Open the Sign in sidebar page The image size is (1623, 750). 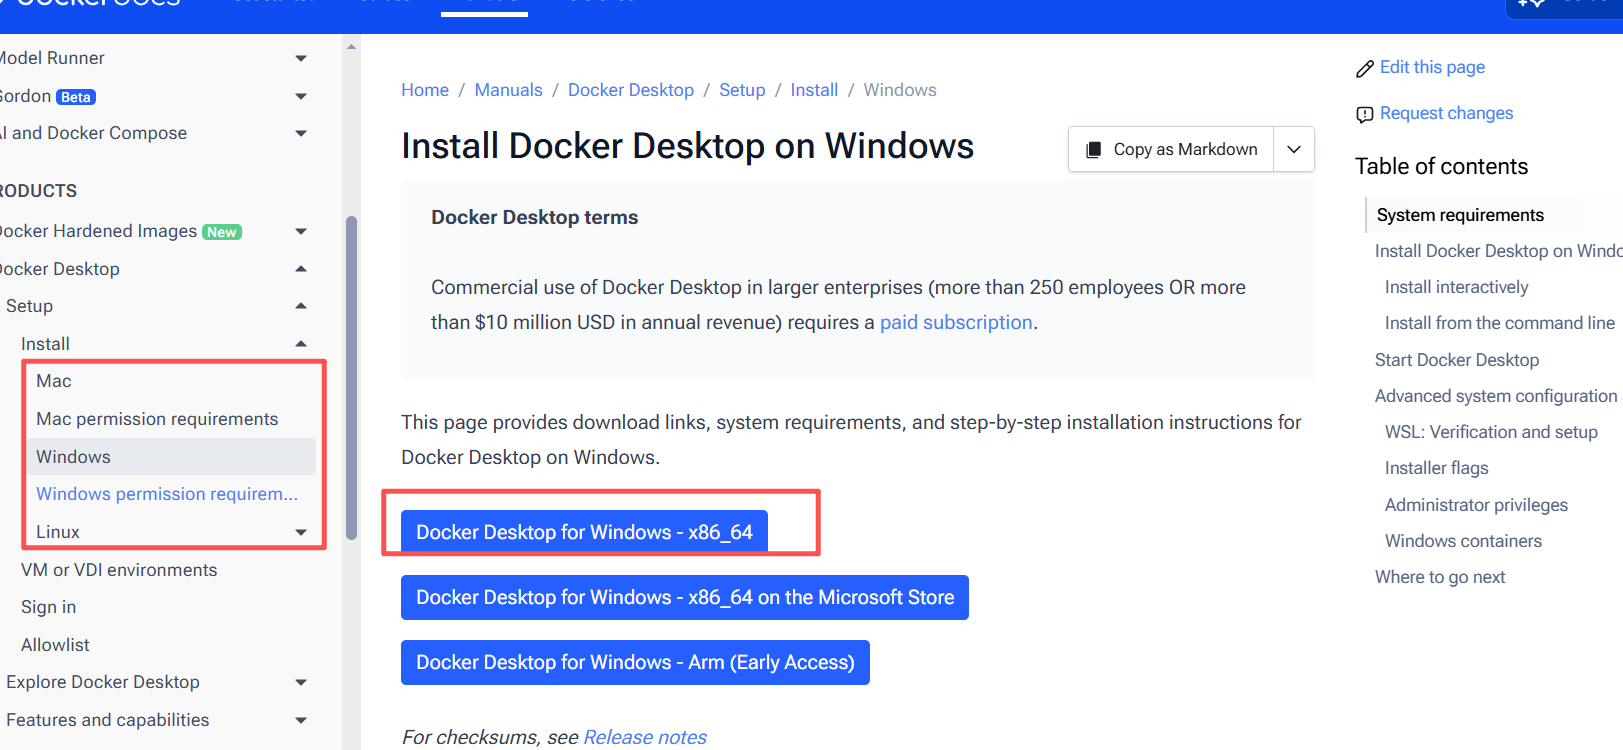[x=48, y=607]
